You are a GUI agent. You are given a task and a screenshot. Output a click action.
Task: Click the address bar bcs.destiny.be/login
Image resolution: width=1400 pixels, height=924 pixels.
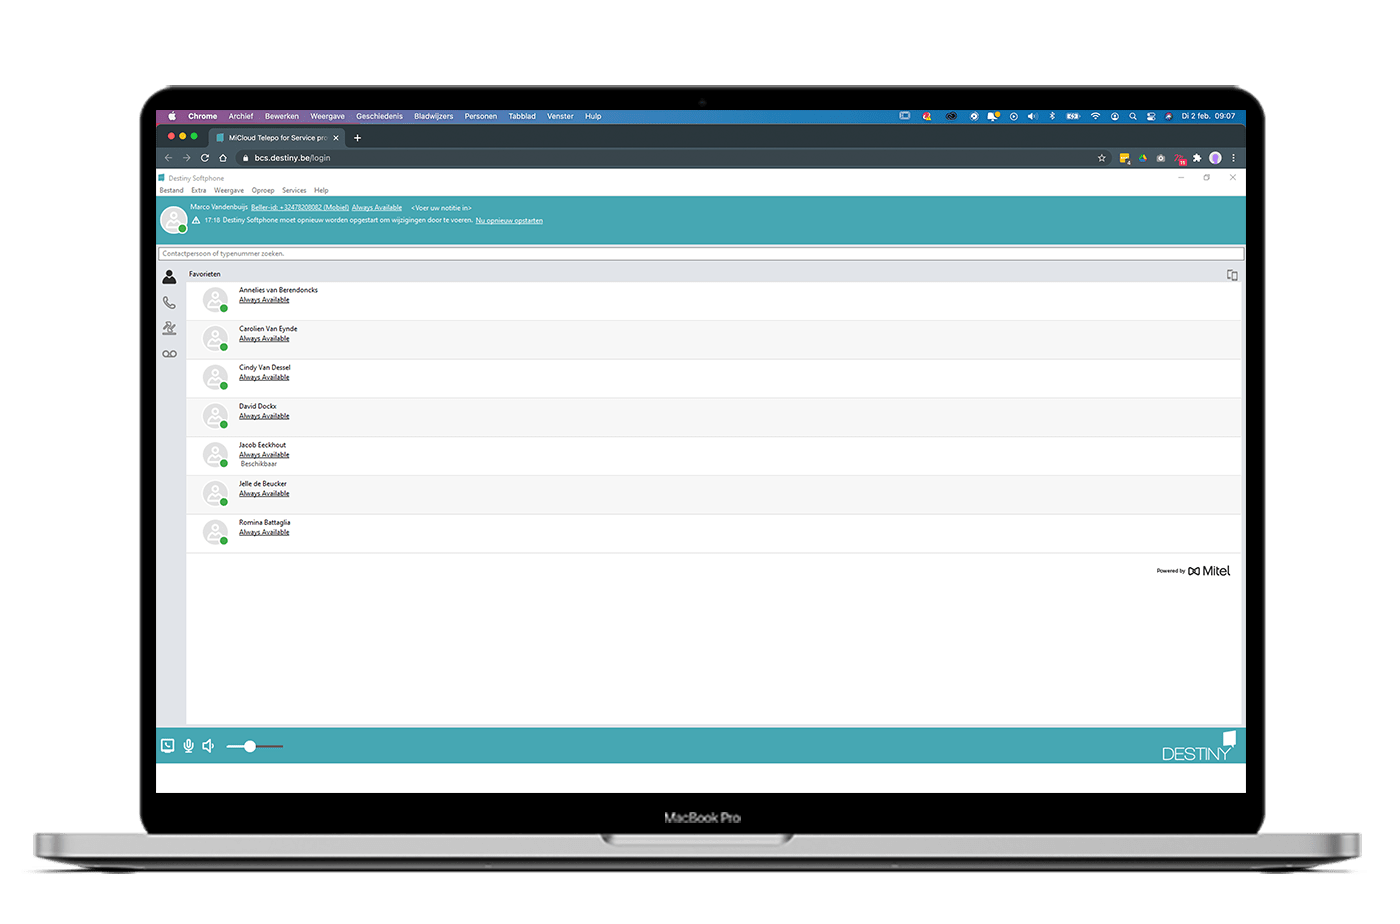click(292, 158)
